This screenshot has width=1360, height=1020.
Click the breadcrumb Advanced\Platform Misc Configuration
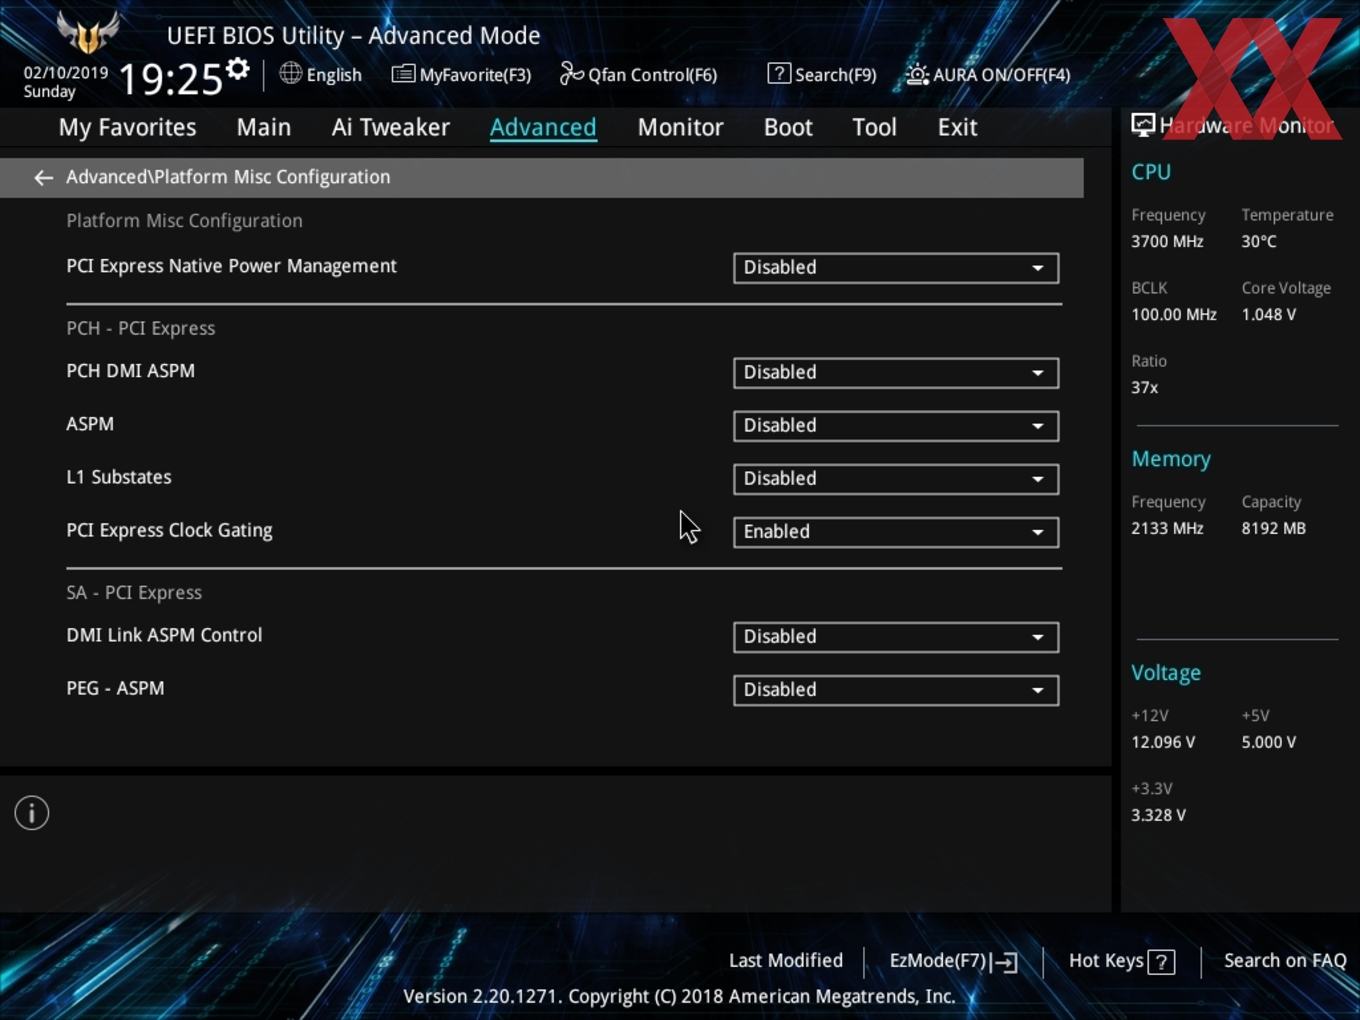[x=228, y=177]
